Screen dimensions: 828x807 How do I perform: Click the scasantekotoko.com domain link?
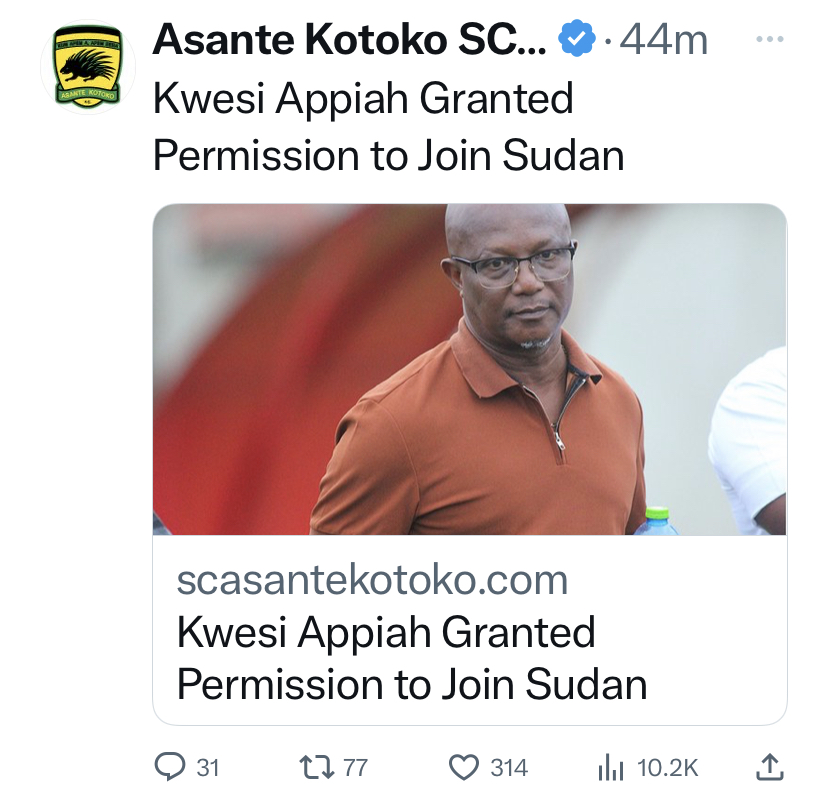tap(372, 580)
